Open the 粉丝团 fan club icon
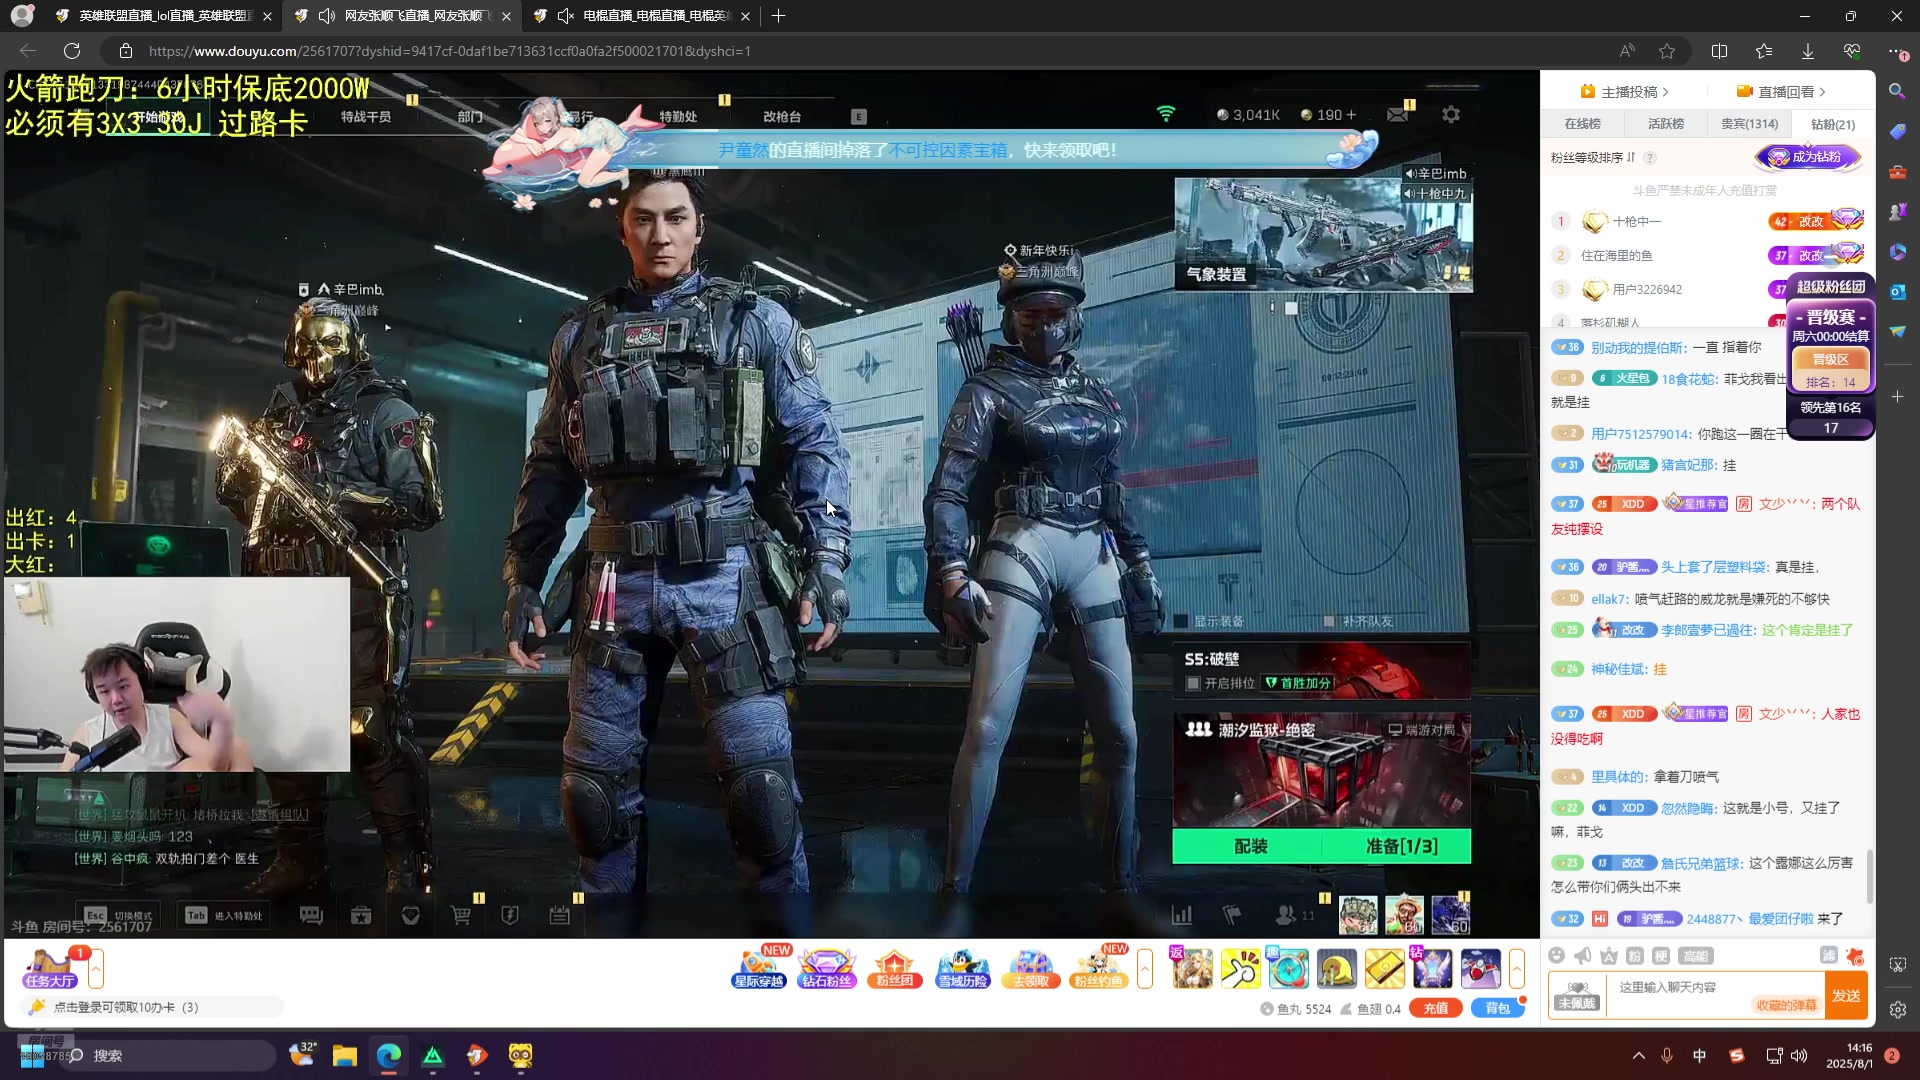This screenshot has width=1920, height=1080. click(x=894, y=967)
